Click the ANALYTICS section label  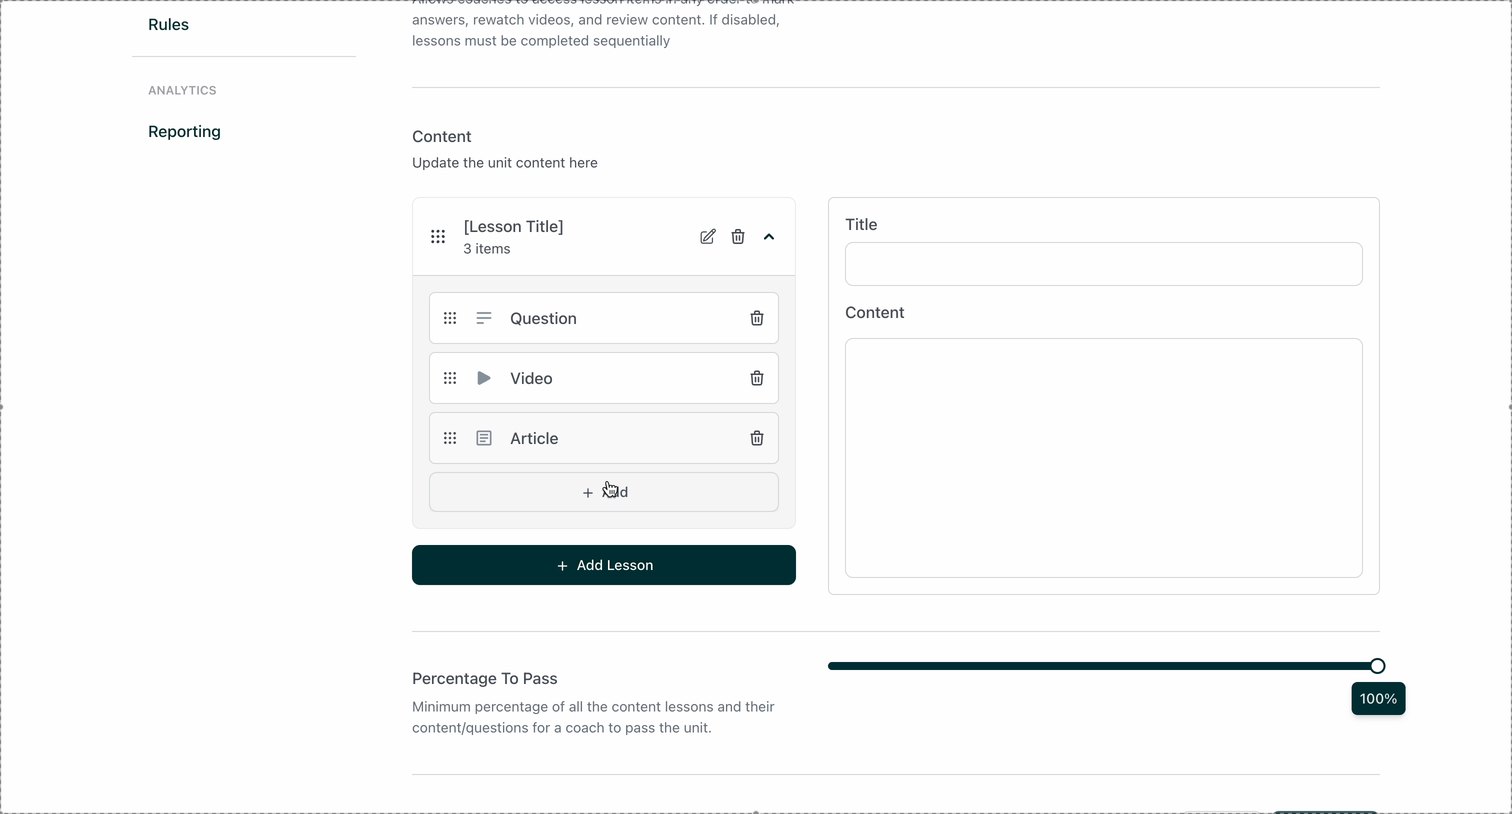click(x=182, y=90)
